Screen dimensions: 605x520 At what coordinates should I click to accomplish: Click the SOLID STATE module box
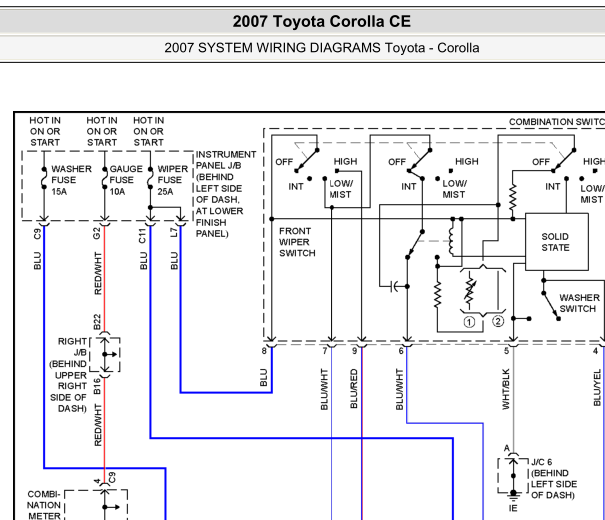point(557,241)
